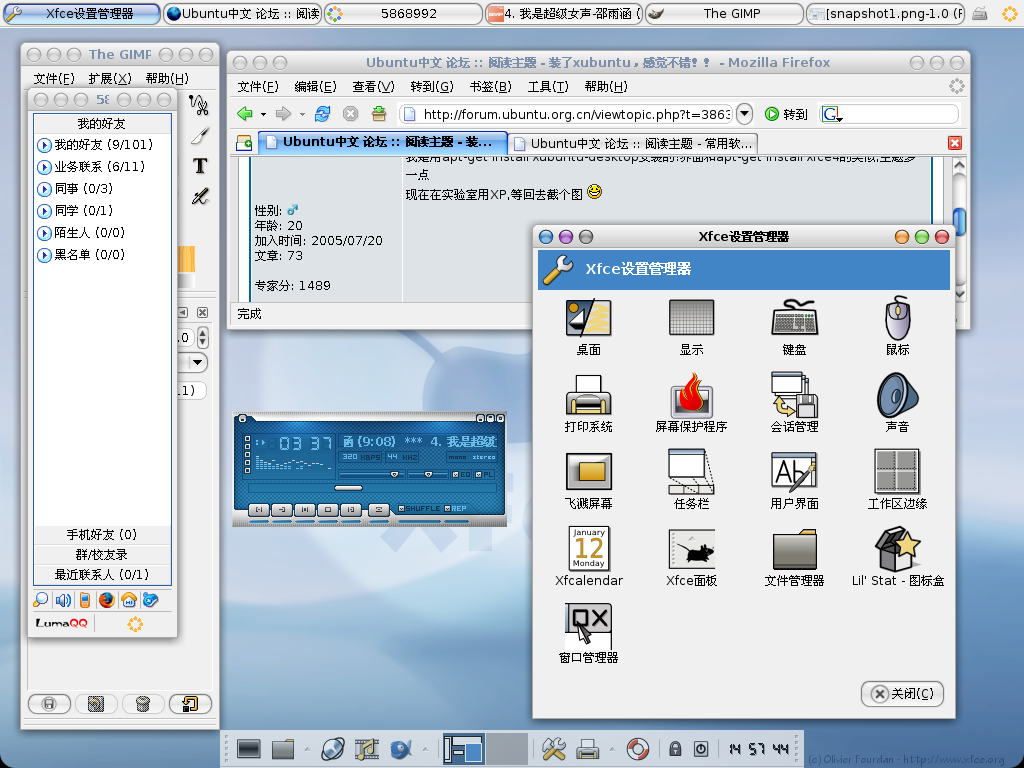Click the Firefox Google search box
This screenshot has height=768, width=1024.
tap(889, 114)
